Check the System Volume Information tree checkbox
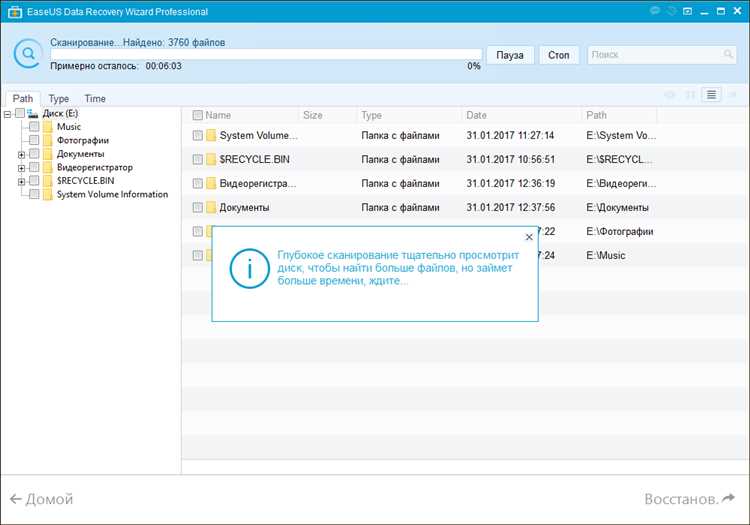750x525 pixels. (x=34, y=194)
